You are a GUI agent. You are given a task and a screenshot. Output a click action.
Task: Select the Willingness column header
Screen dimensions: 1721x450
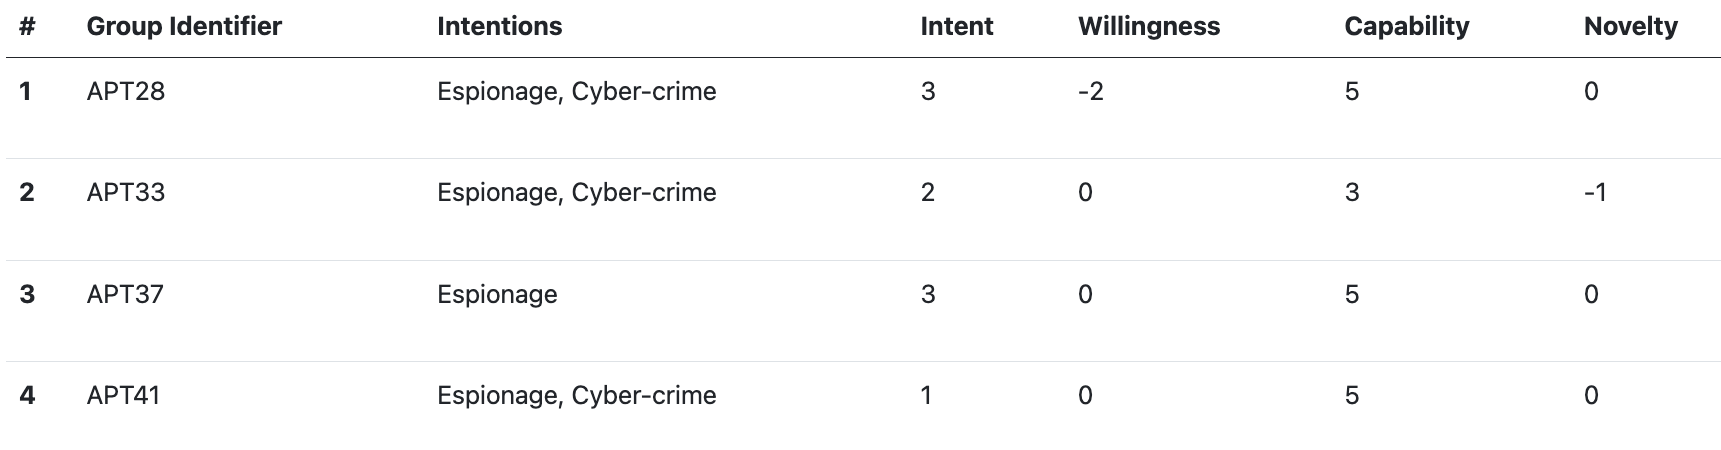coord(1148,27)
